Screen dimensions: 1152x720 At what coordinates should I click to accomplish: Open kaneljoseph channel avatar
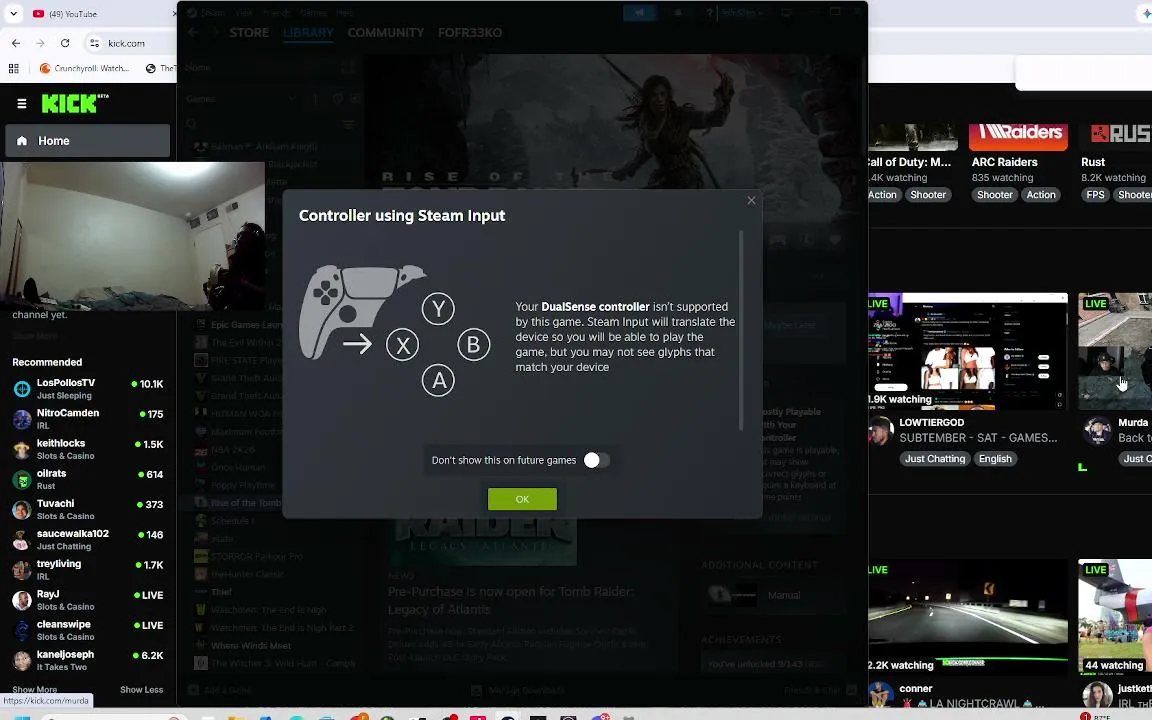22,660
